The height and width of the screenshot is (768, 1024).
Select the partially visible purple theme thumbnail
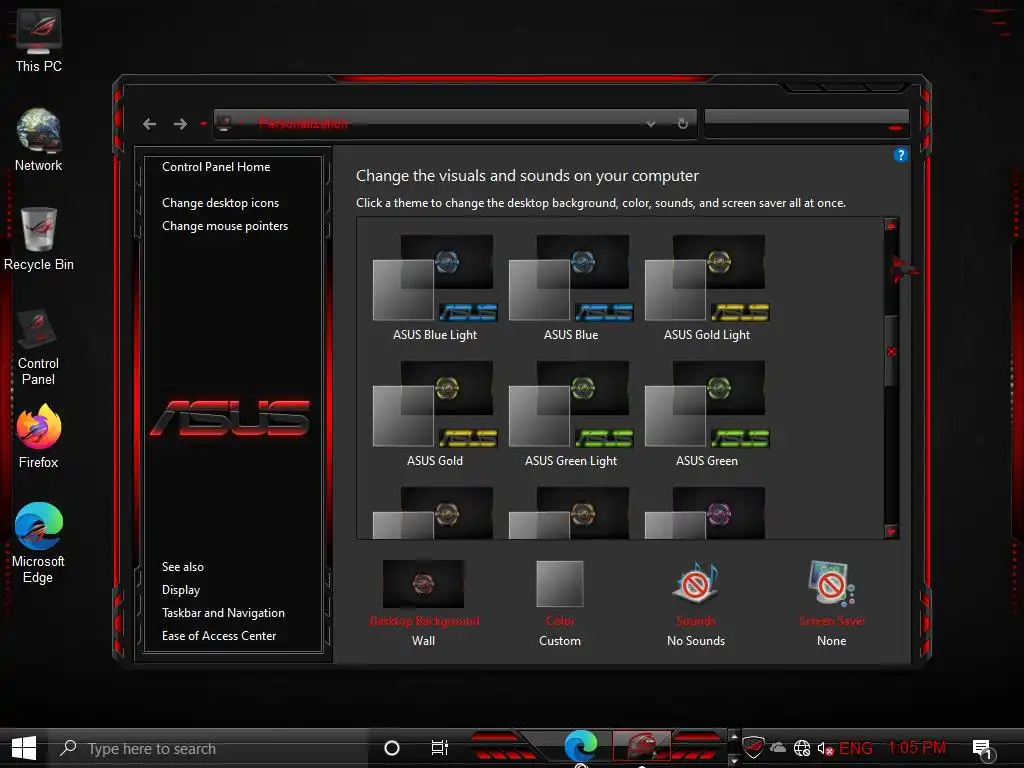[x=707, y=513]
